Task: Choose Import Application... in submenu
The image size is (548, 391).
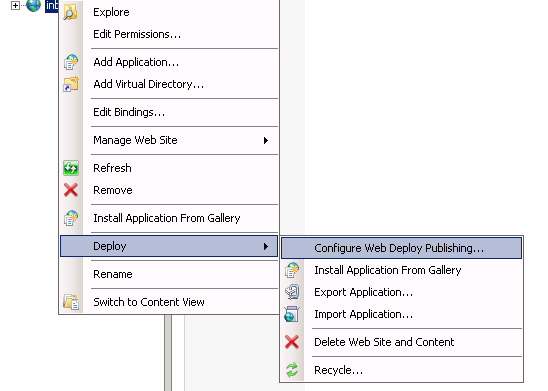Action: (x=402, y=314)
